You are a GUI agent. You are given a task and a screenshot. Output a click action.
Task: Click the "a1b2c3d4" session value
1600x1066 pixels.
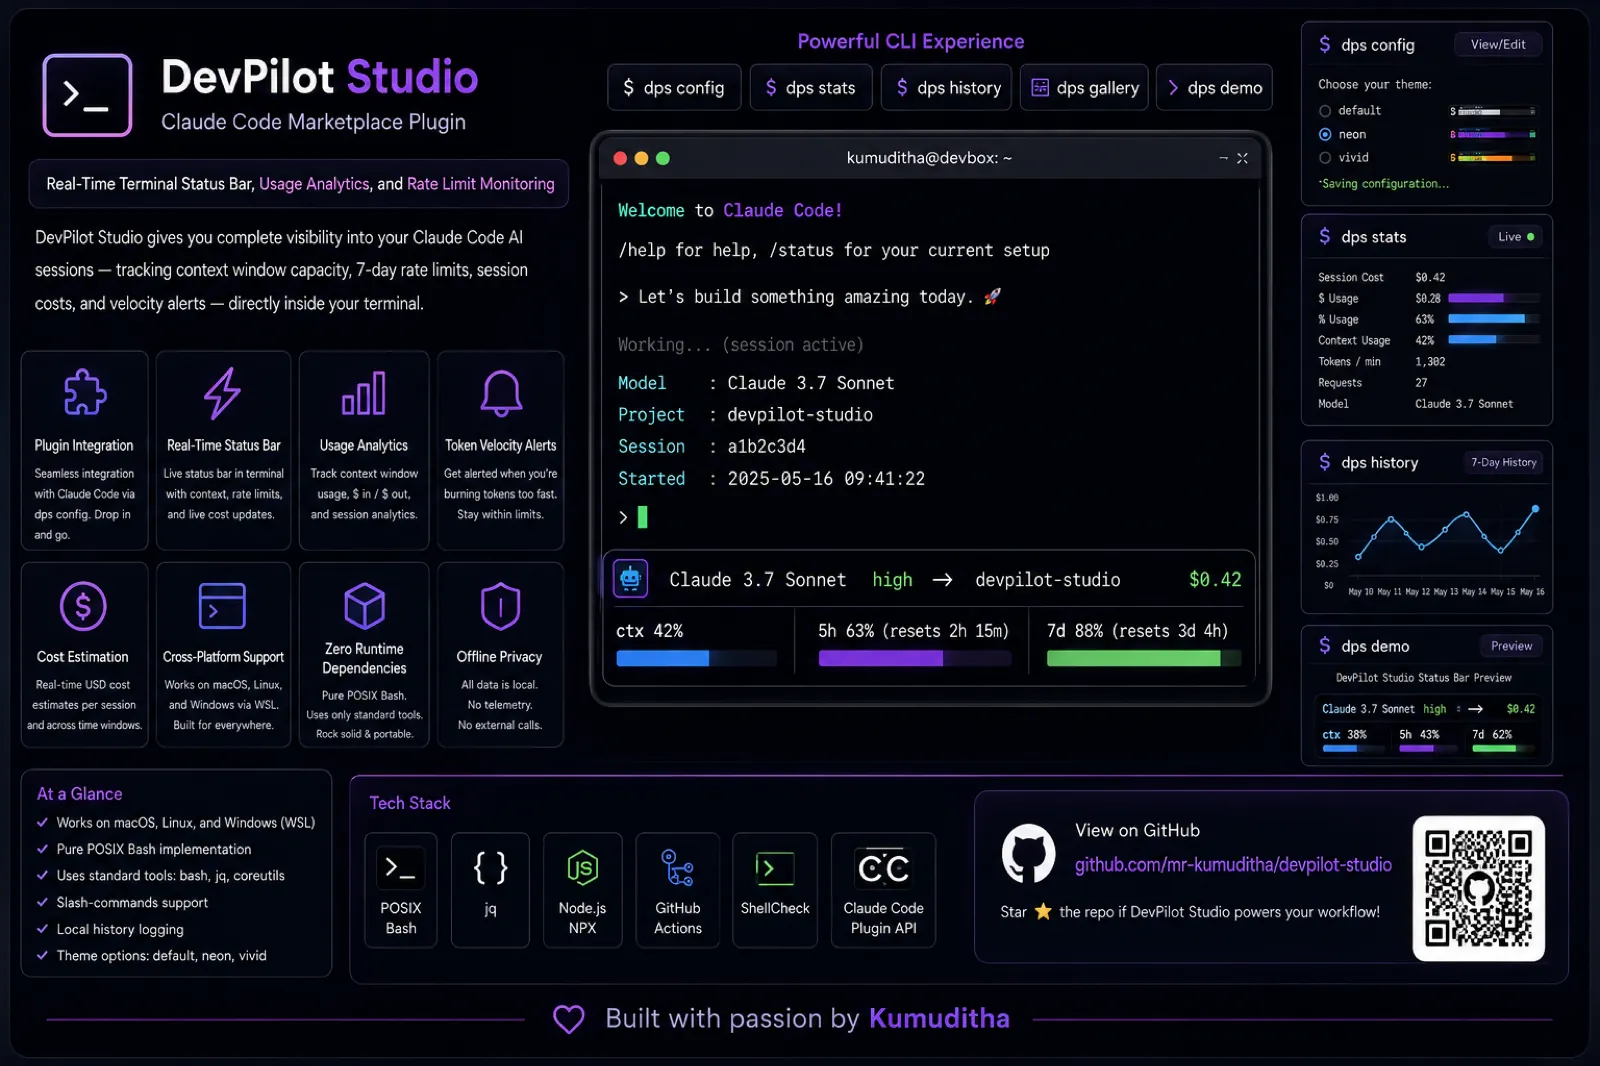766,446
